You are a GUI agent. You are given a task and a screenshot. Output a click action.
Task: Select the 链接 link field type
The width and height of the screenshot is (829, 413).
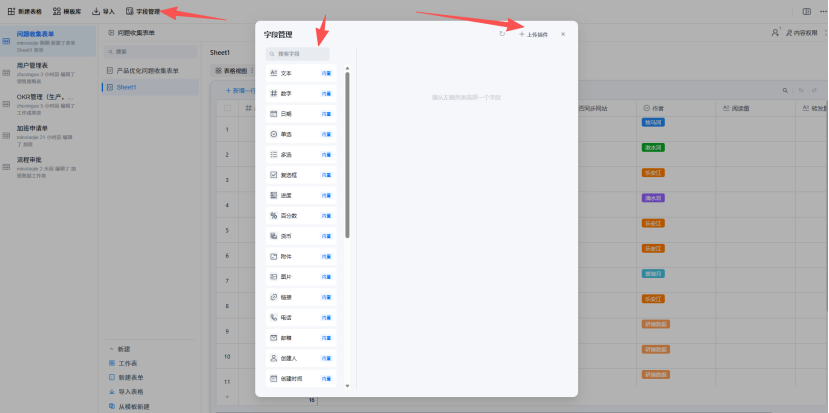pyautogui.click(x=301, y=297)
